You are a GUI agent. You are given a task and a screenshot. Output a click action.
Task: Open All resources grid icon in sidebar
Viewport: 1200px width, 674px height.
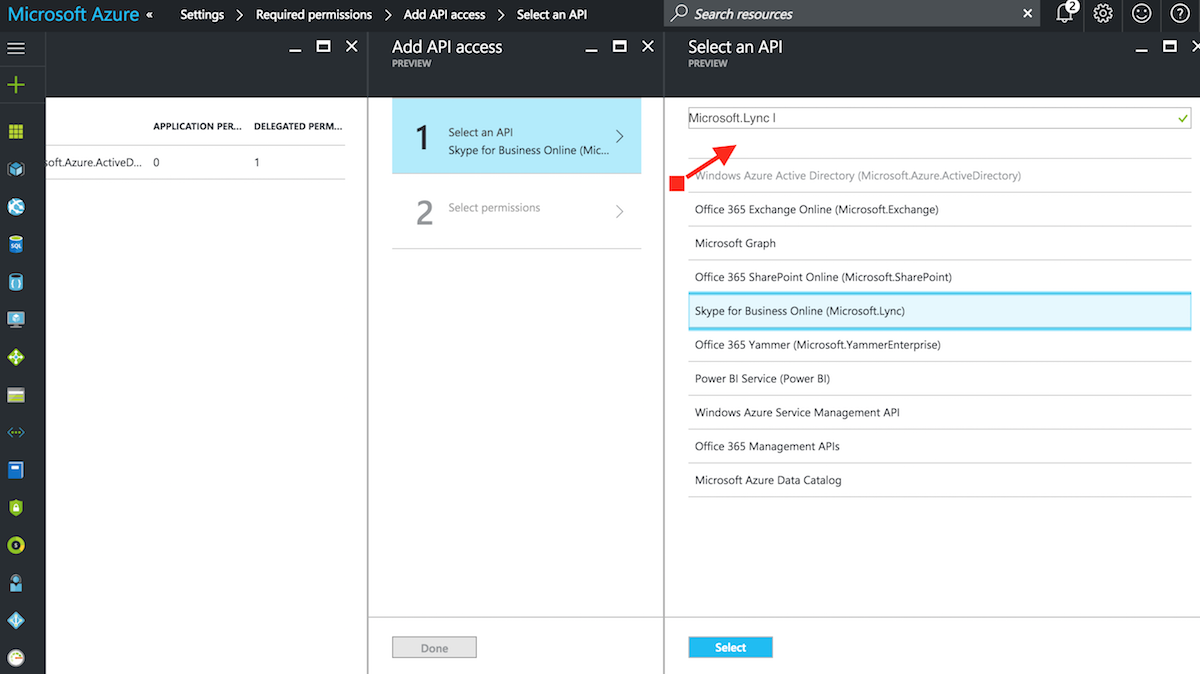(x=16, y=131)
